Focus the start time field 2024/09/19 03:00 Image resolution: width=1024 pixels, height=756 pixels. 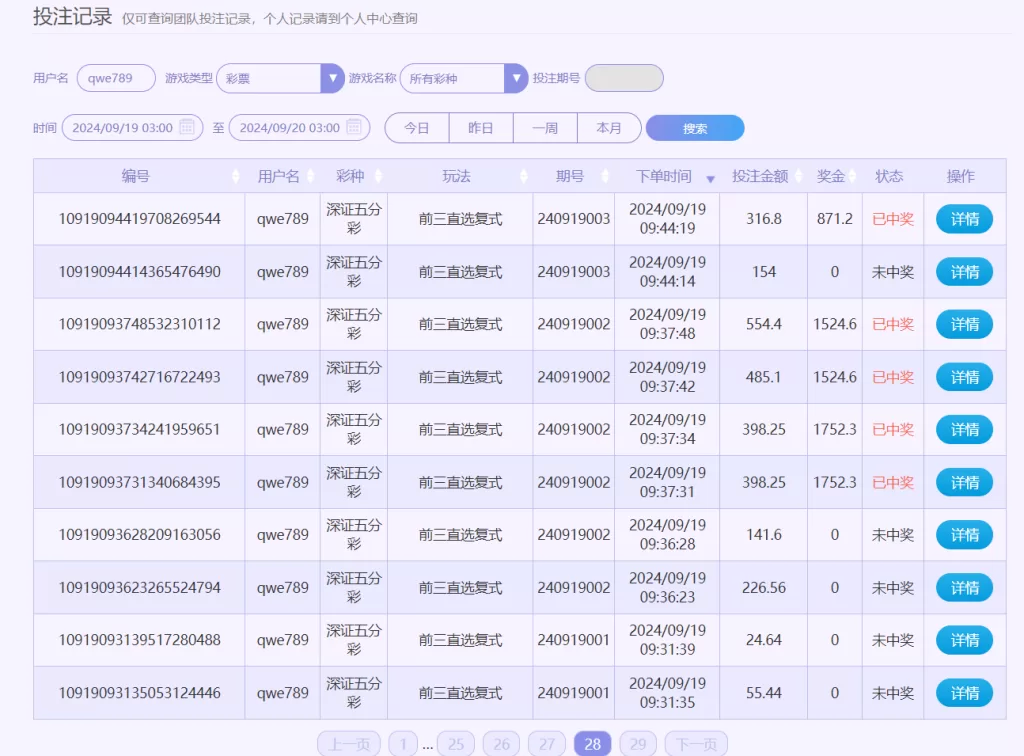click(133, 127)
